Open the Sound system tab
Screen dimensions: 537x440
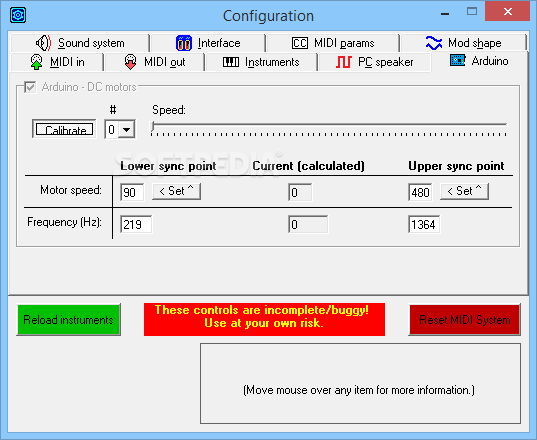(80, 43)
